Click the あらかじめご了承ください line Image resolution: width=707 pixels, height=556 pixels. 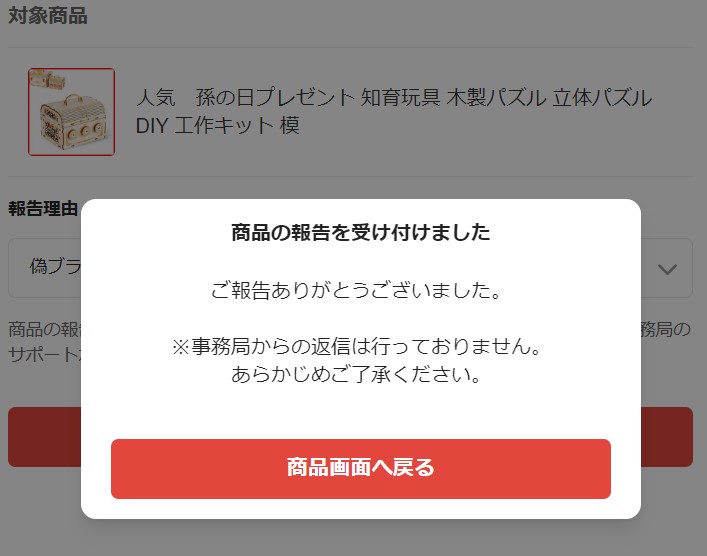pos(356,374)
